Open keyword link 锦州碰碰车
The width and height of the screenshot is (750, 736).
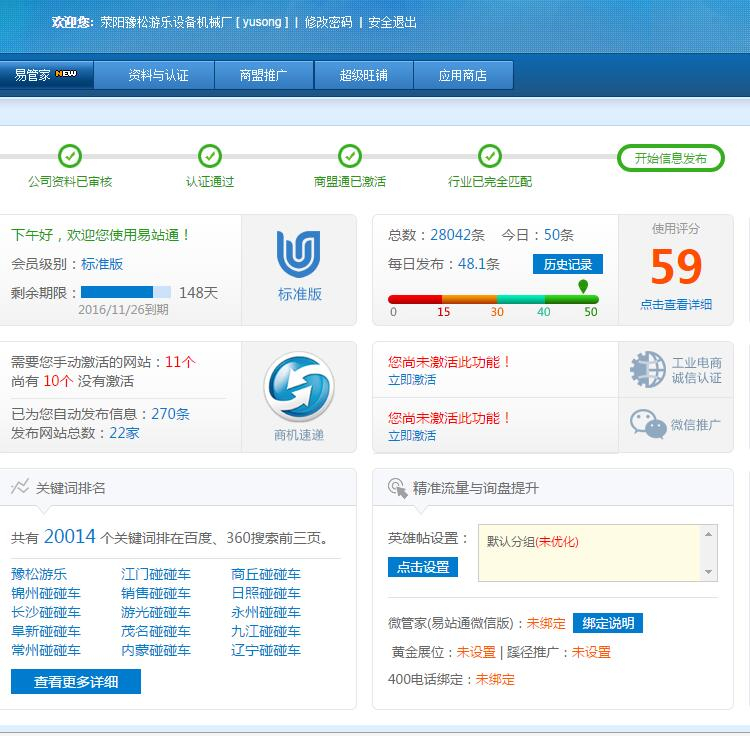click(46, 593)
